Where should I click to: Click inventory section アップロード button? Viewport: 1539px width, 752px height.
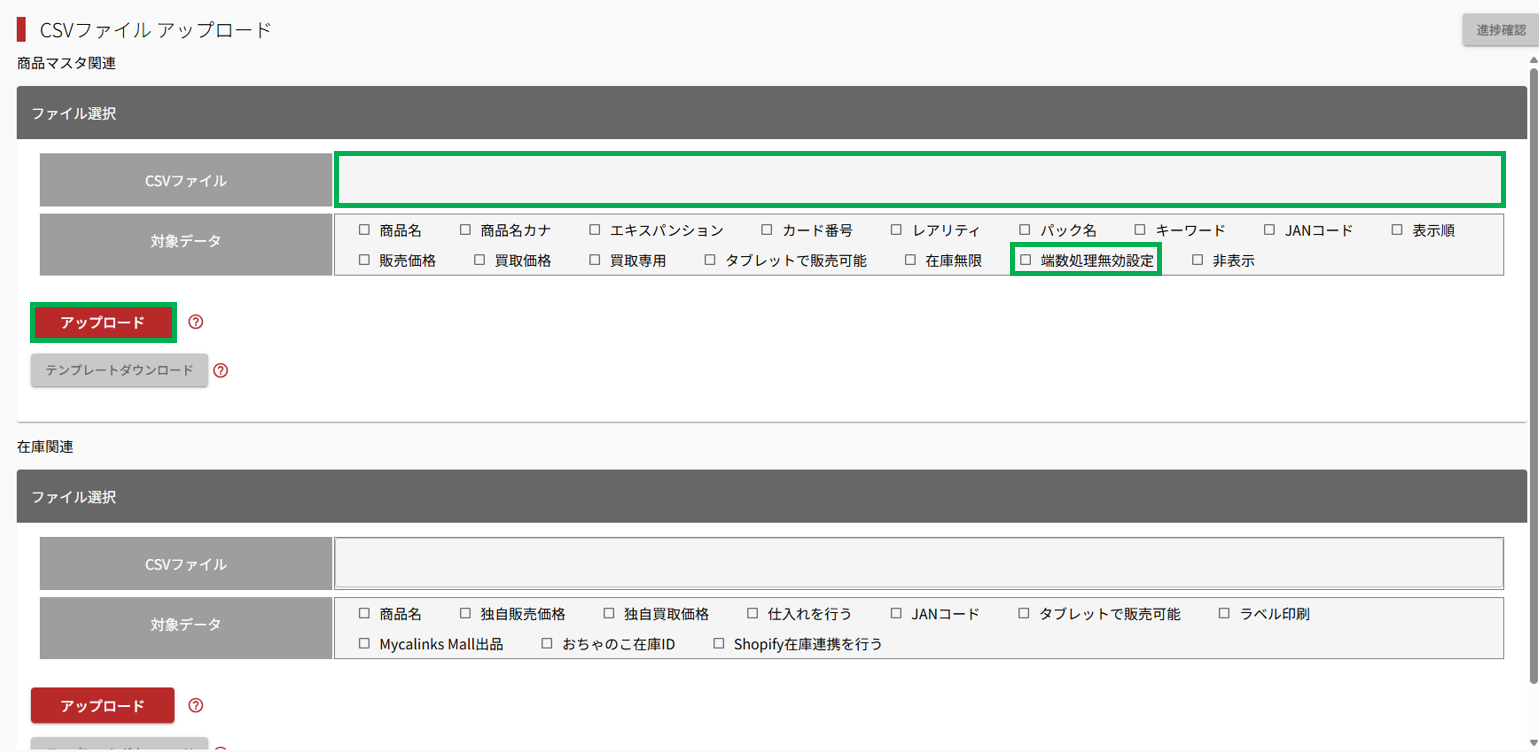pyautogui.click(x=103, y=705)
